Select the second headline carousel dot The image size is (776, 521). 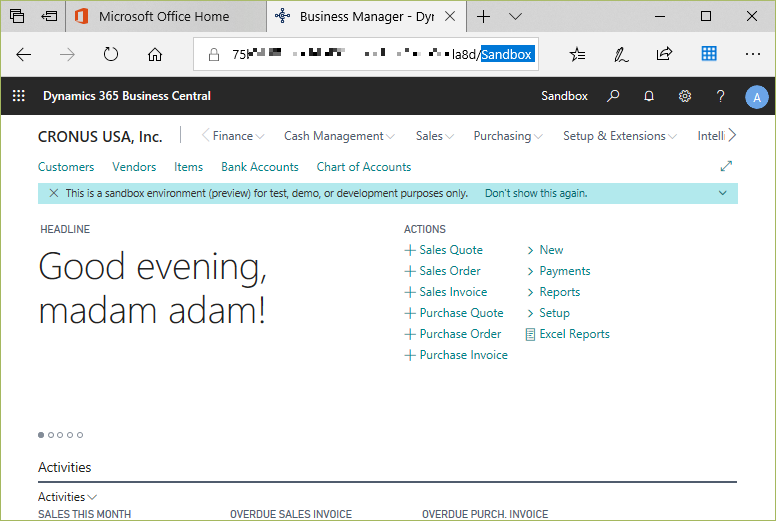(x=51, y=435)
